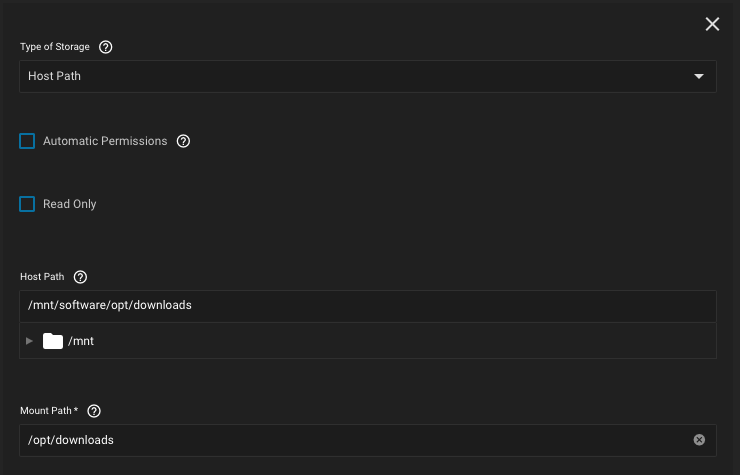Image resolution: width=740 pixels, height=475 pixels.
Task: Clear the Mount Path field
Action: [x=699, y=440]
